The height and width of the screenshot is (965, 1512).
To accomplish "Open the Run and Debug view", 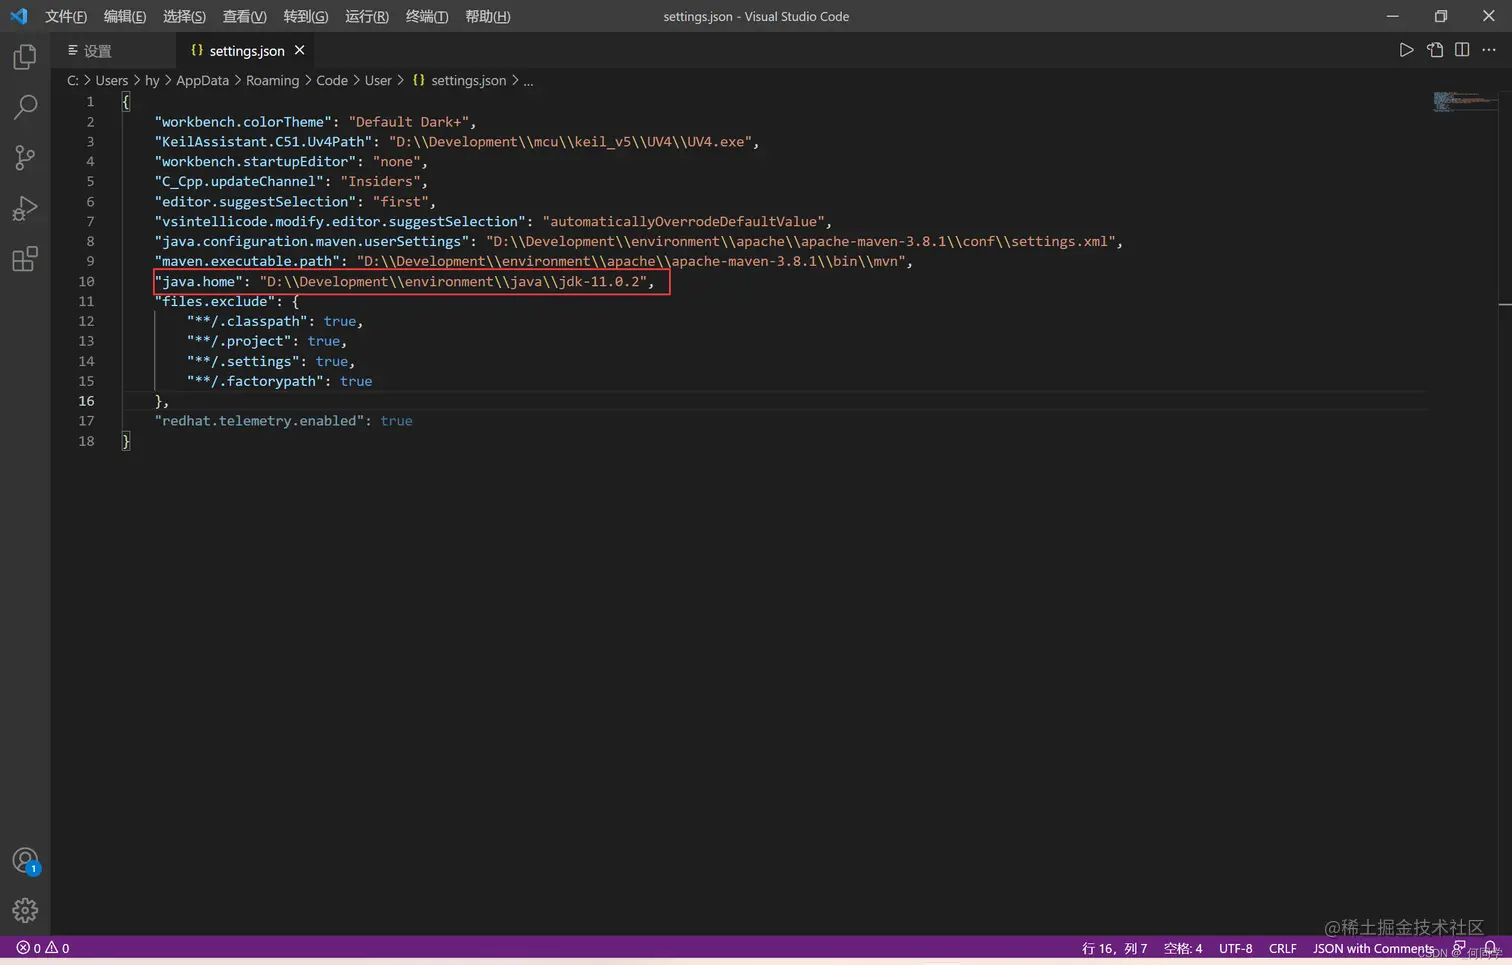I will (x=25, y=208).
